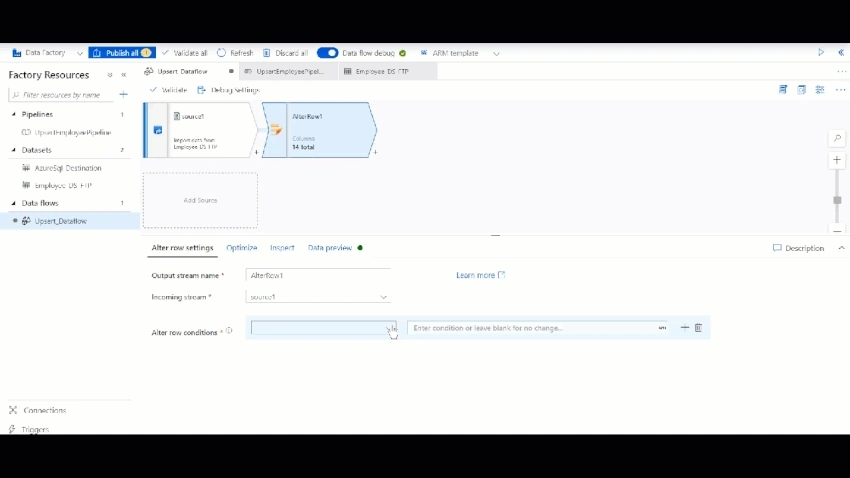Open the Incoming stream dropdown

(x=318, y=297)
